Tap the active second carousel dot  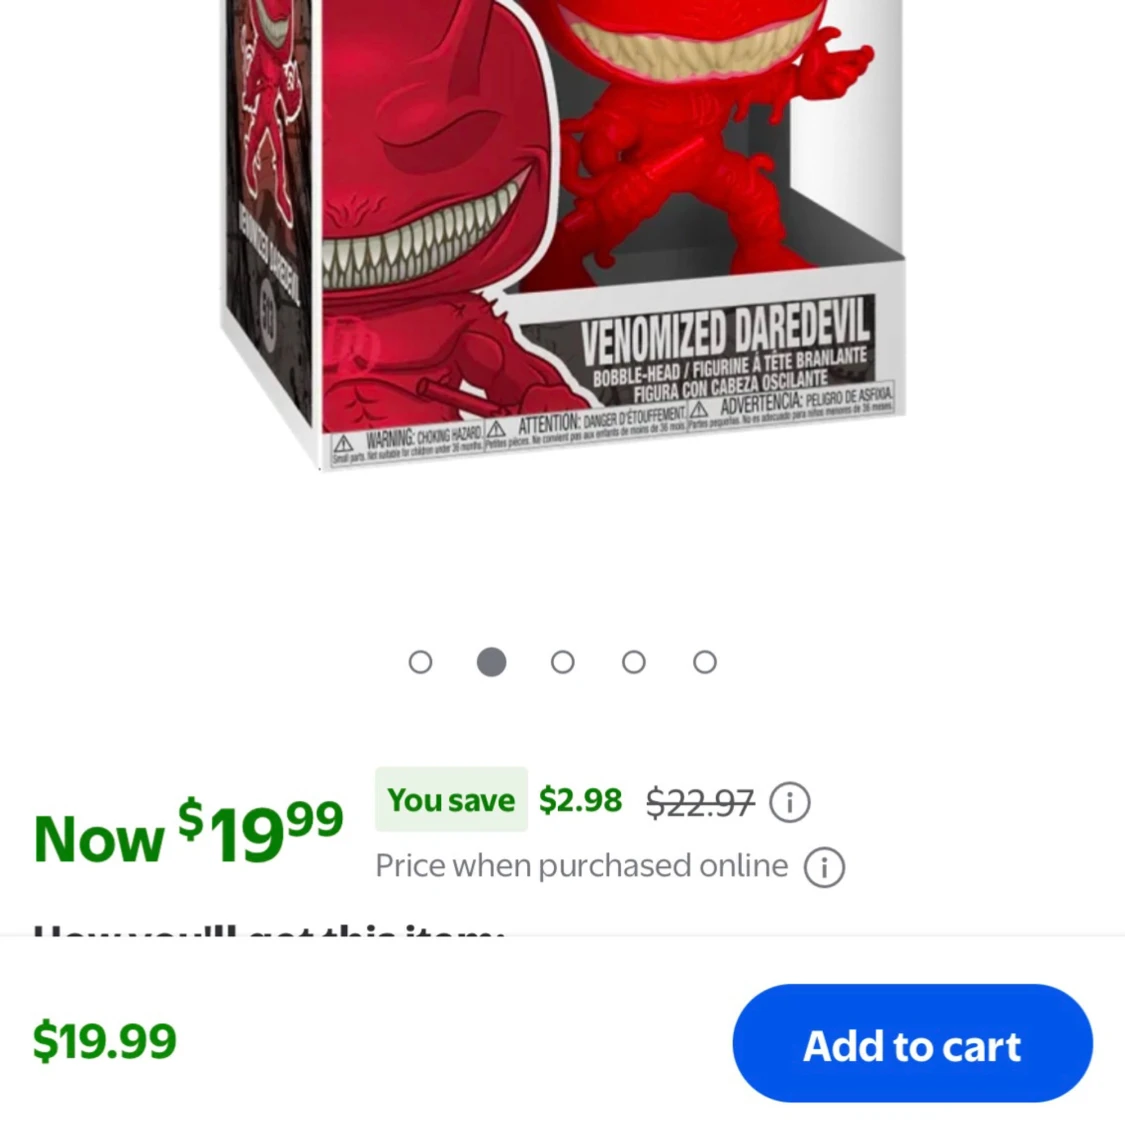491,662
